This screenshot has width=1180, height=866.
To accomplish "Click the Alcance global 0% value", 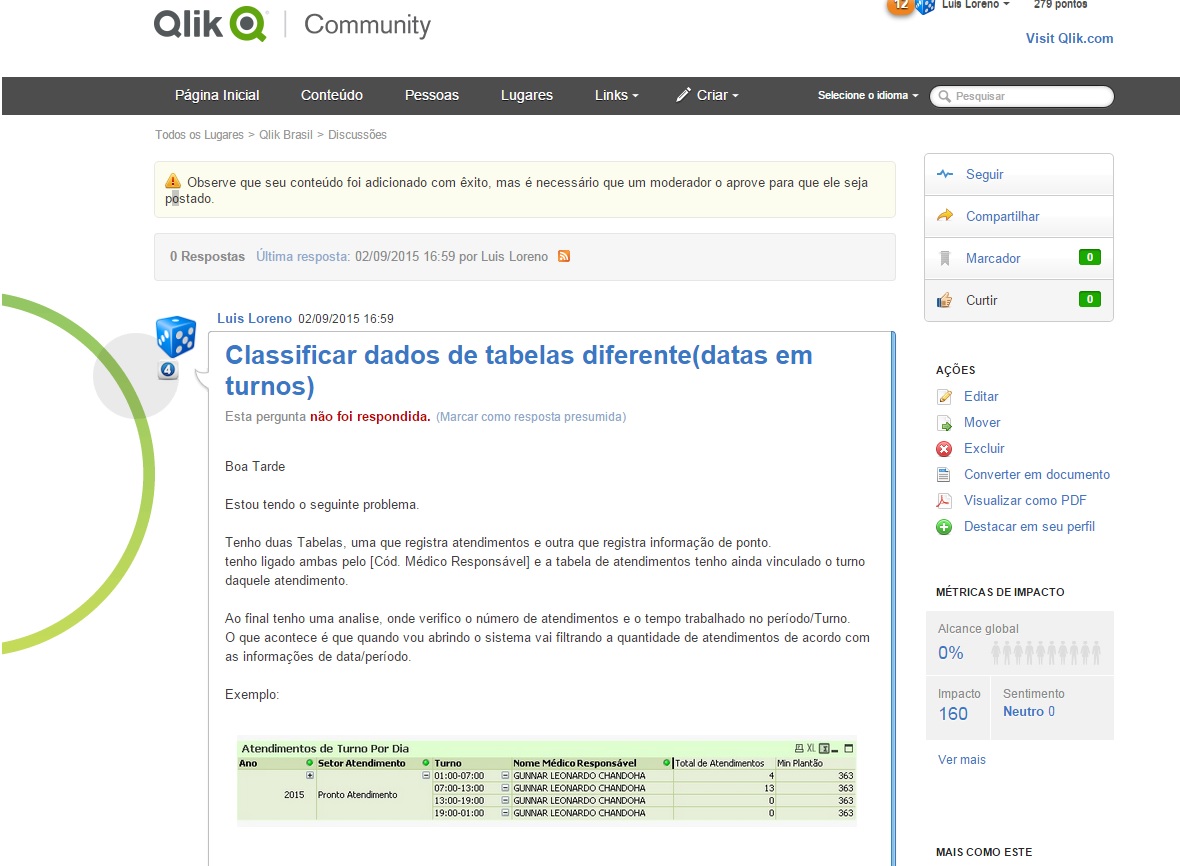I will (950, 653).
